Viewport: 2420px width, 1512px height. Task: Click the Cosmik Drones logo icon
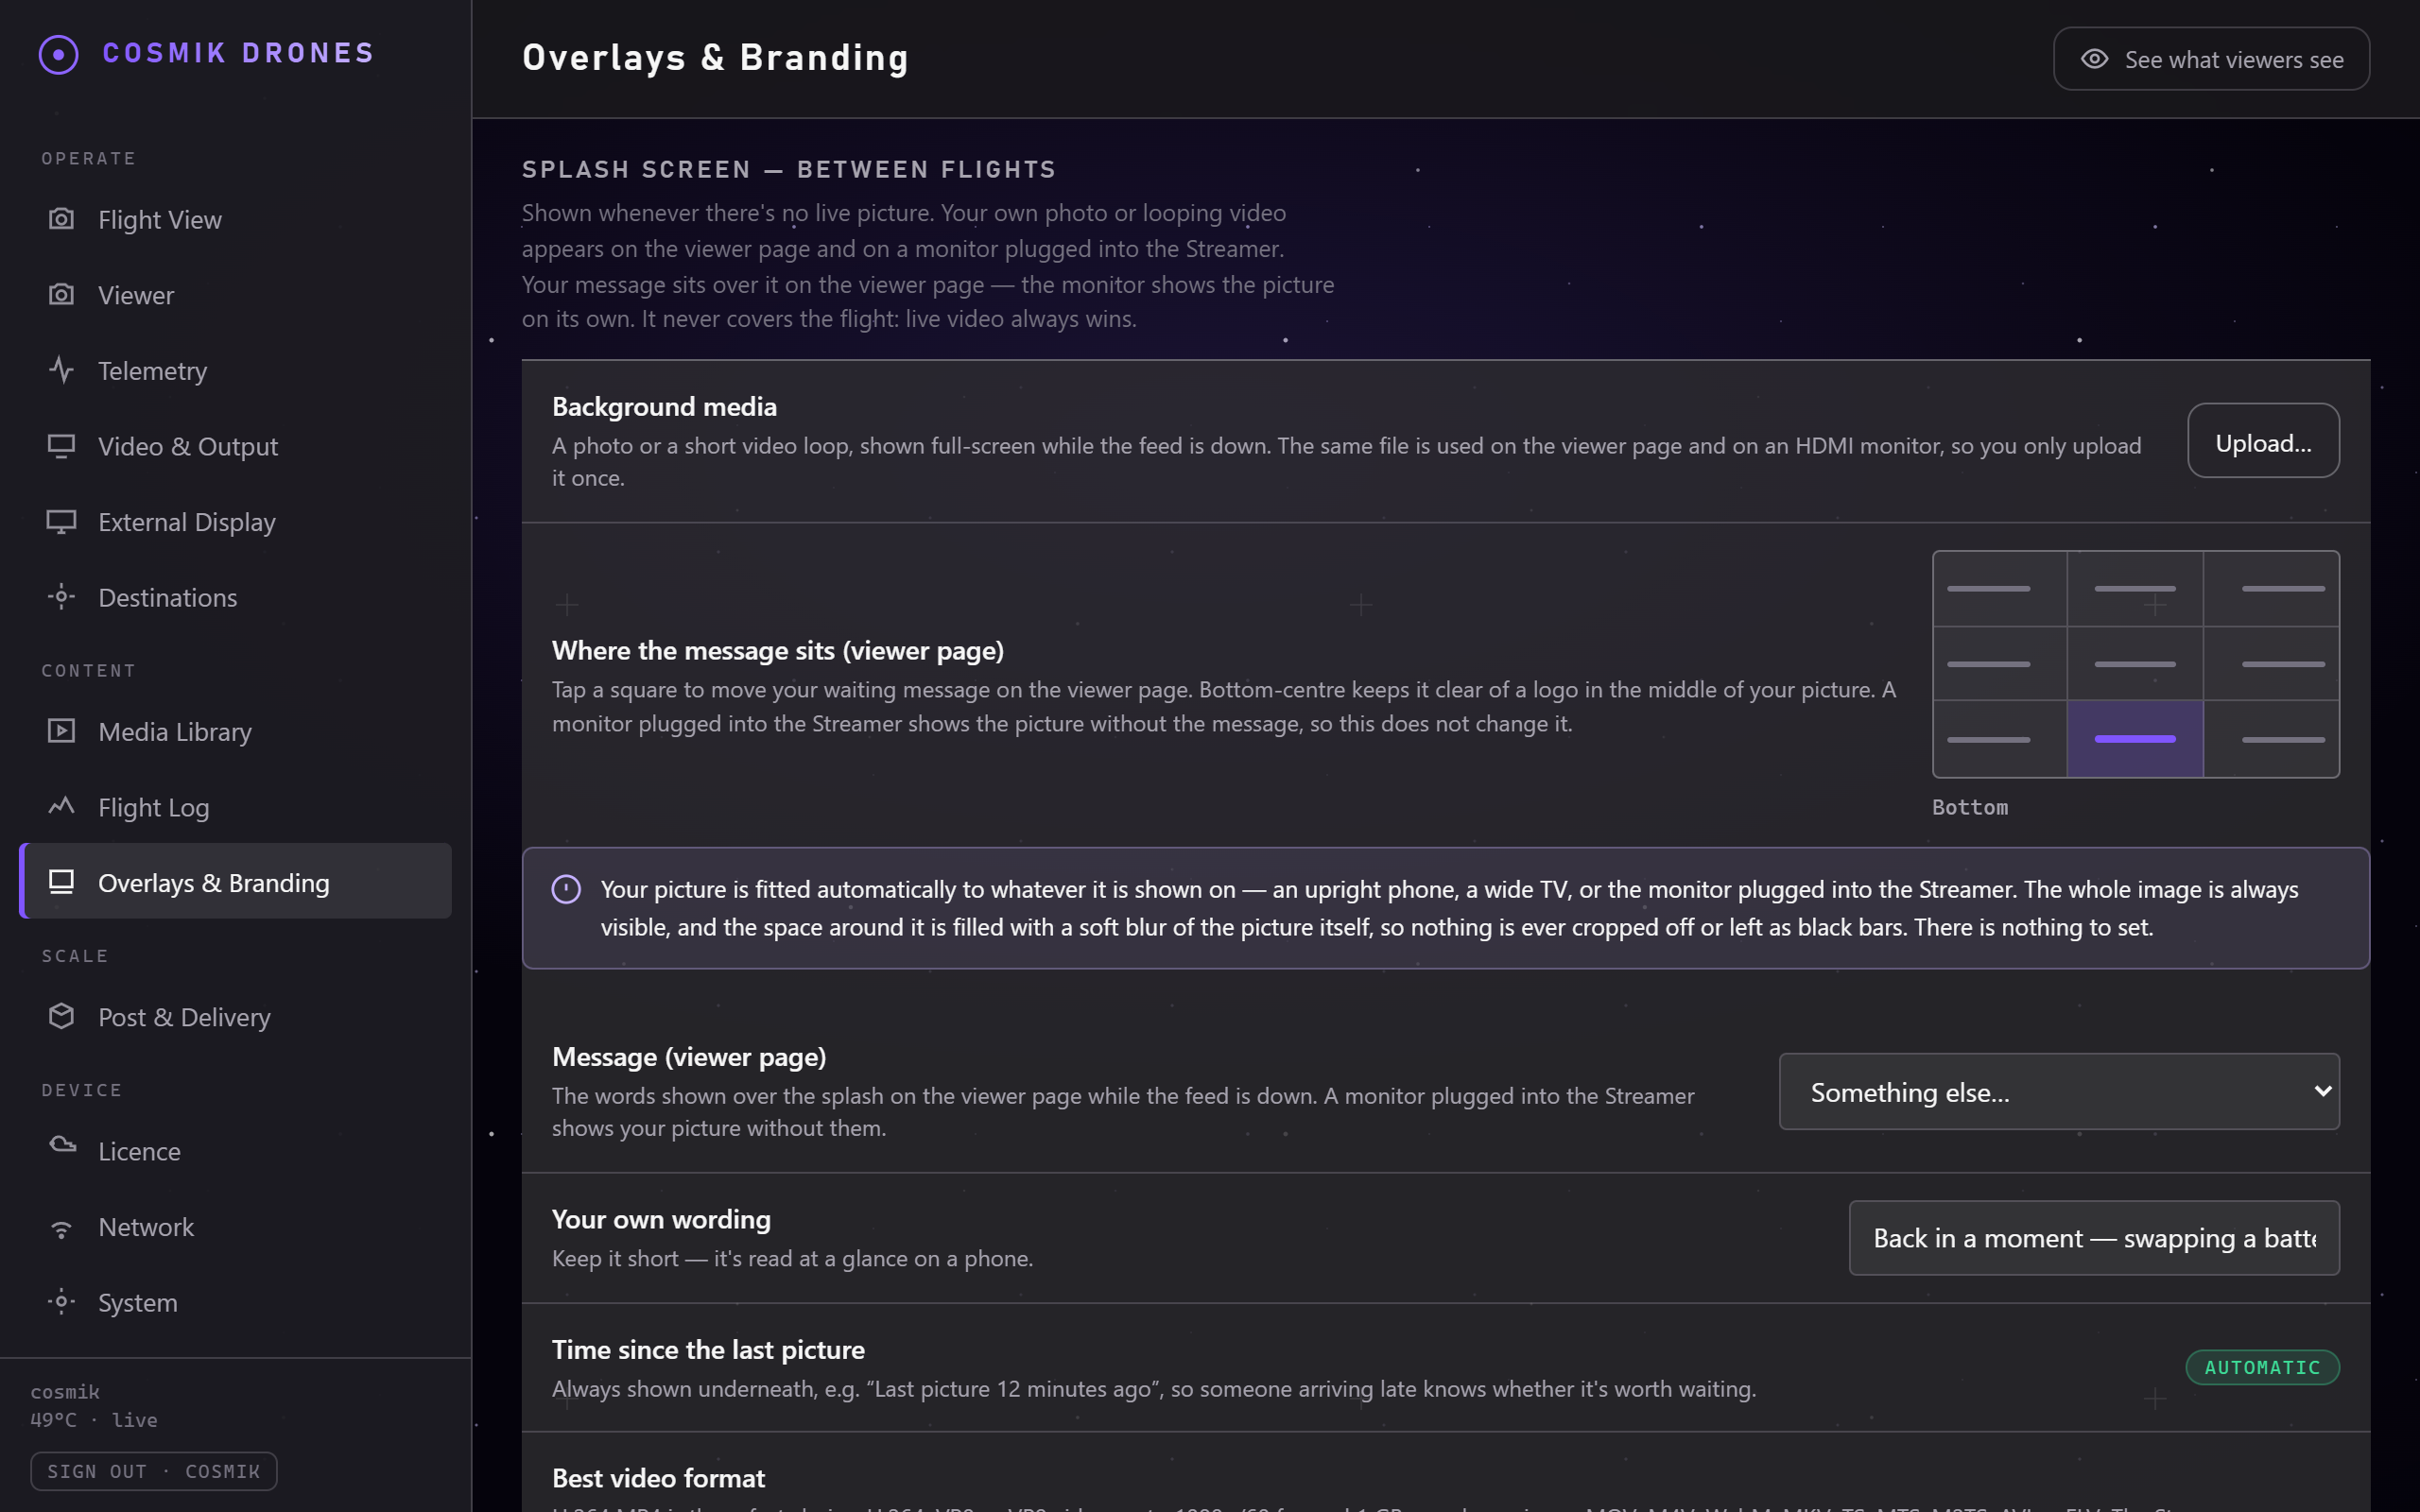pos(58,54)
